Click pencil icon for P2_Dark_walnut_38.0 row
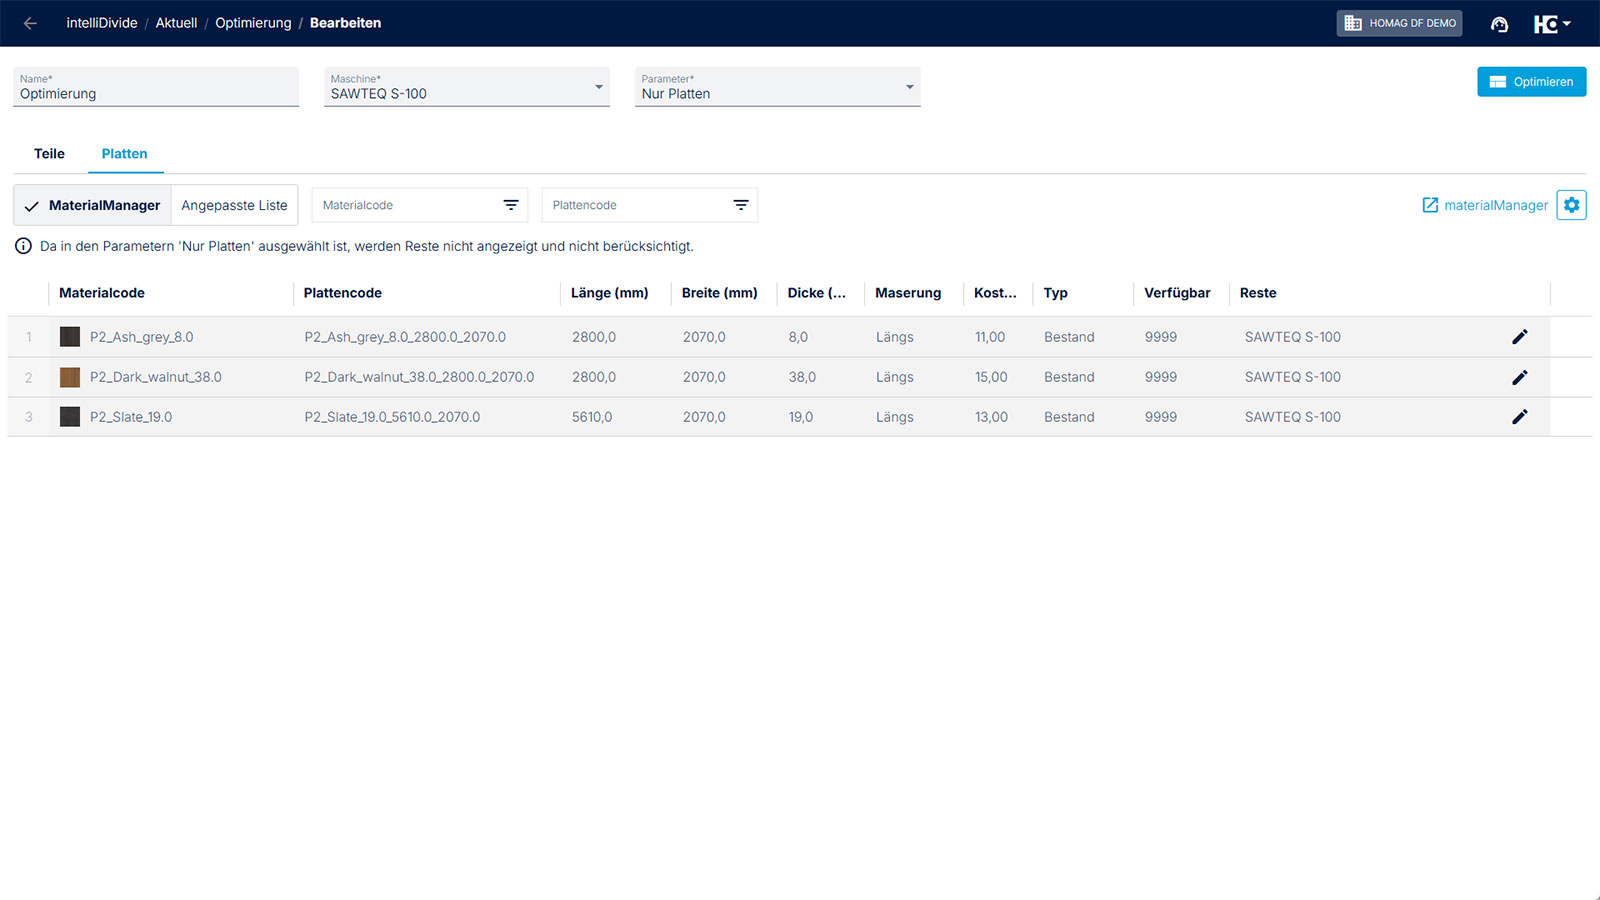Viewport: 1600px width, 900px height. (1519, 377)
